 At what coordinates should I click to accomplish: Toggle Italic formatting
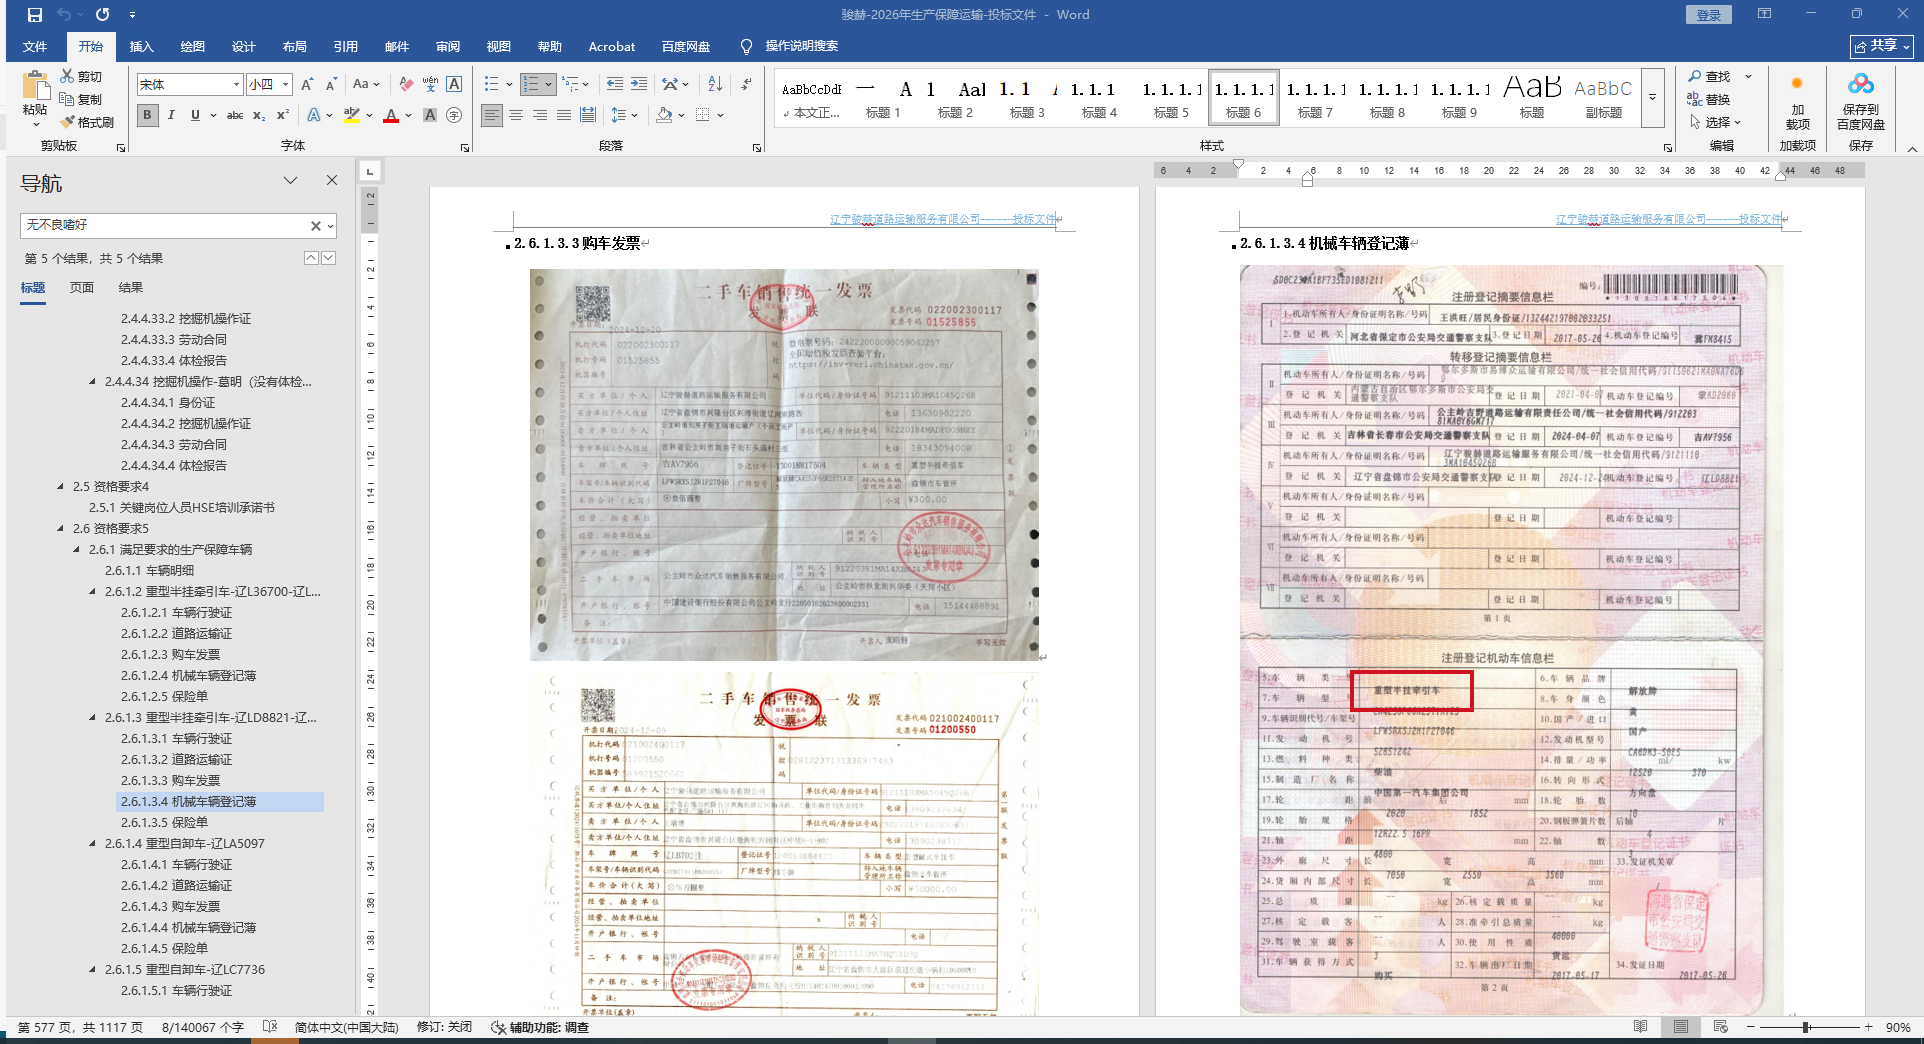[x=171, y=115]
